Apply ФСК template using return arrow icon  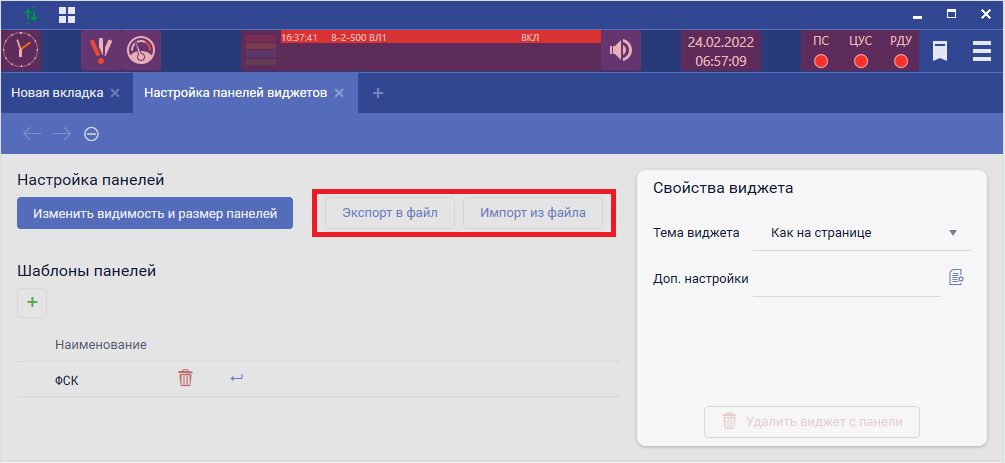pos(237,378)
